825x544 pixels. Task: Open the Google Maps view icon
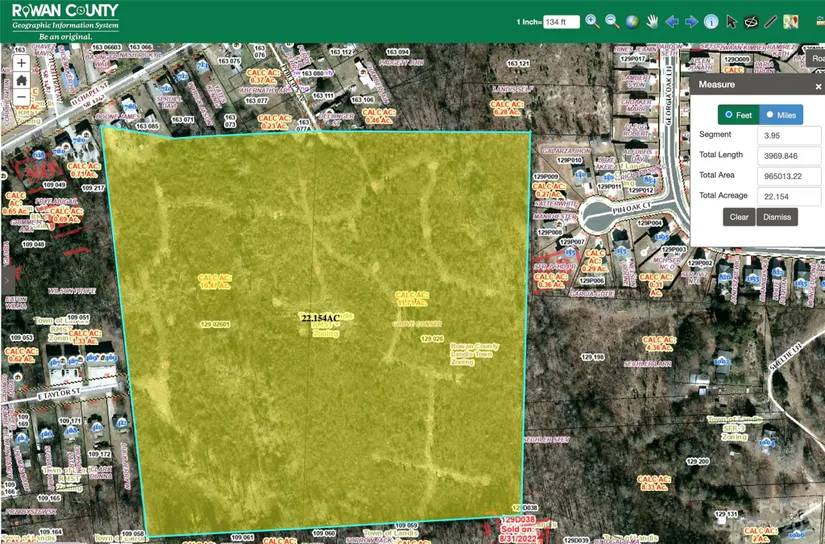791,21
